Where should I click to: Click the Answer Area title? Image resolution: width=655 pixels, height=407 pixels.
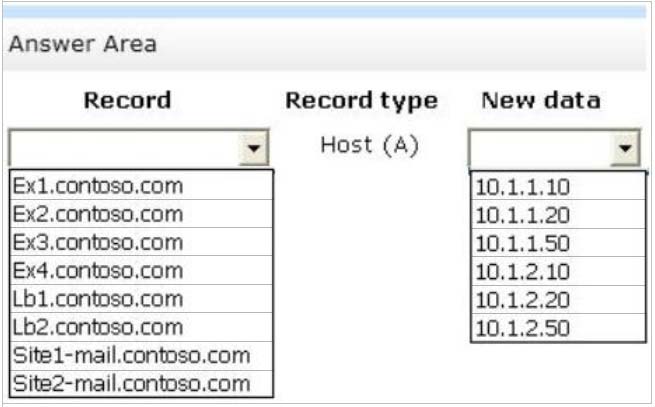(x=83, y=44)
